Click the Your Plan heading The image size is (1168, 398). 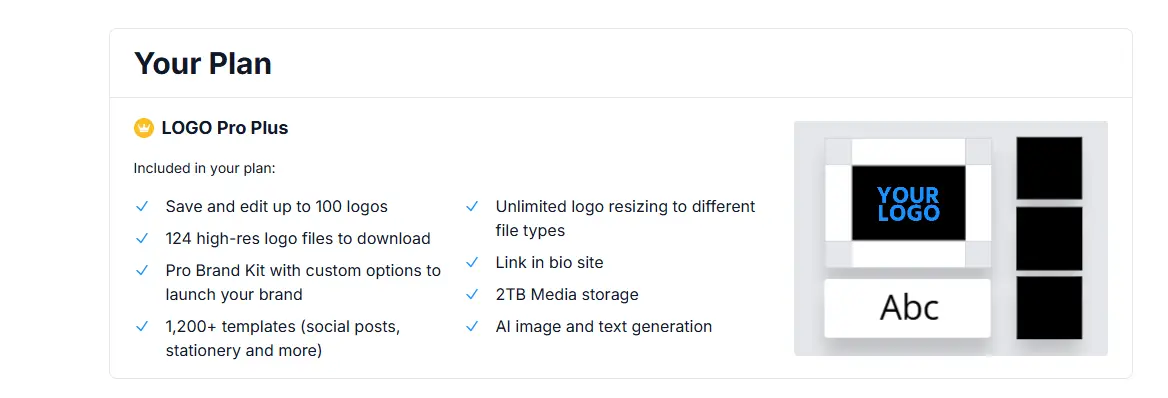[203, 63]
